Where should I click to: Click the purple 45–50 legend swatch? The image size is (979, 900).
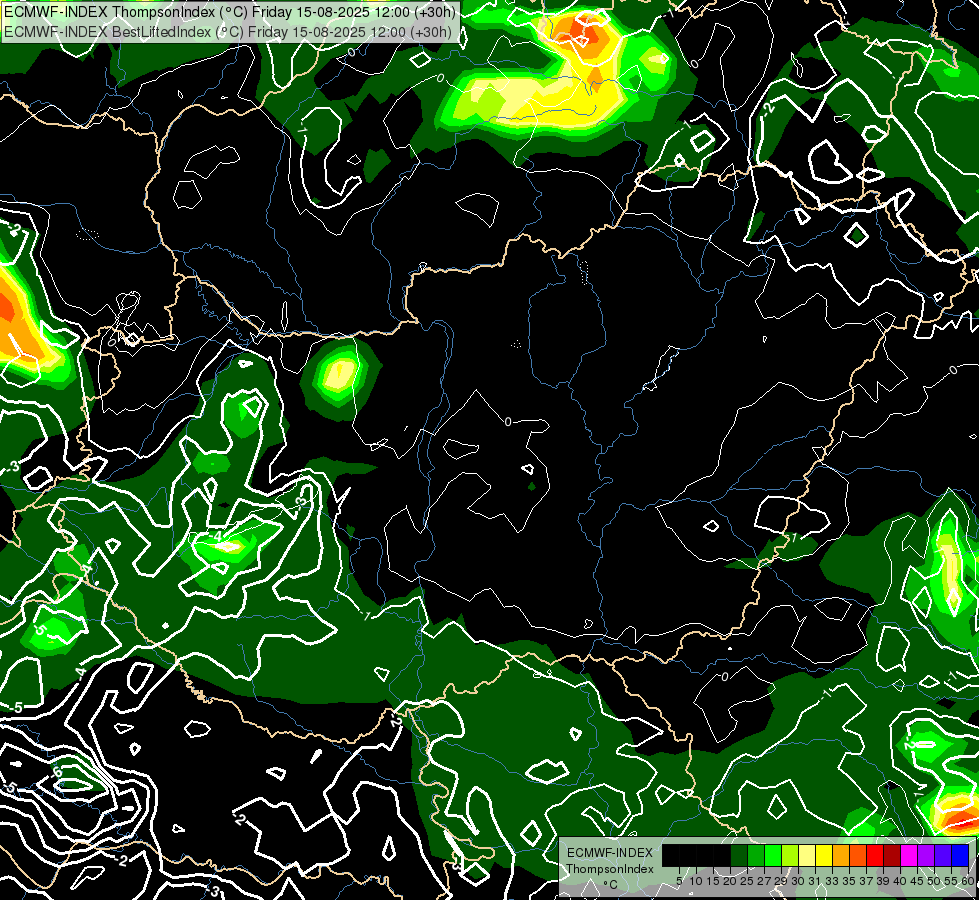point(926,856)
